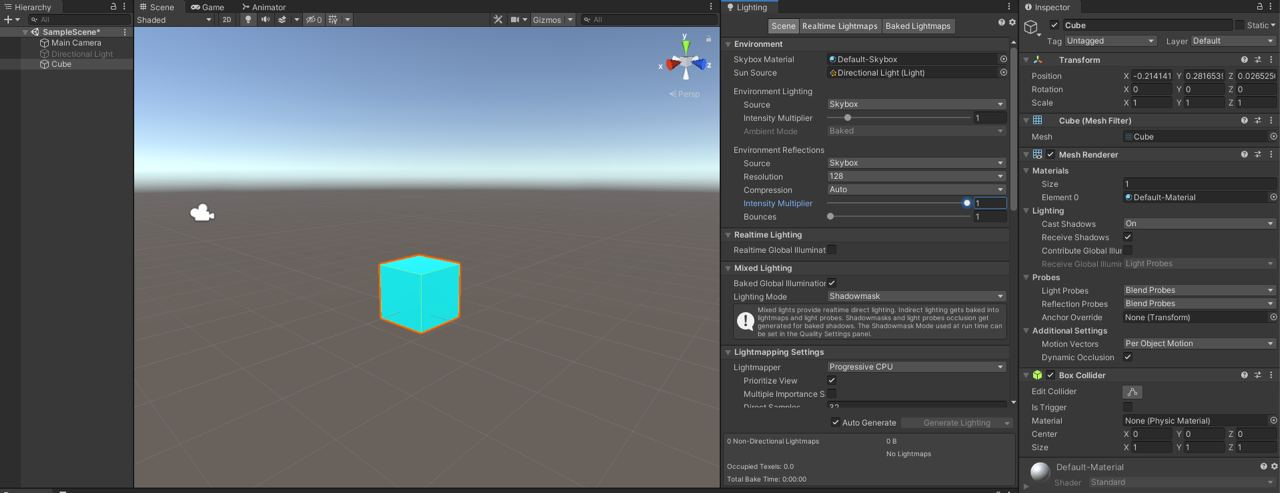Open SampleScene options kebab menu
Image resolution: width=1280 pixels, height=493 pixels.
125,32
